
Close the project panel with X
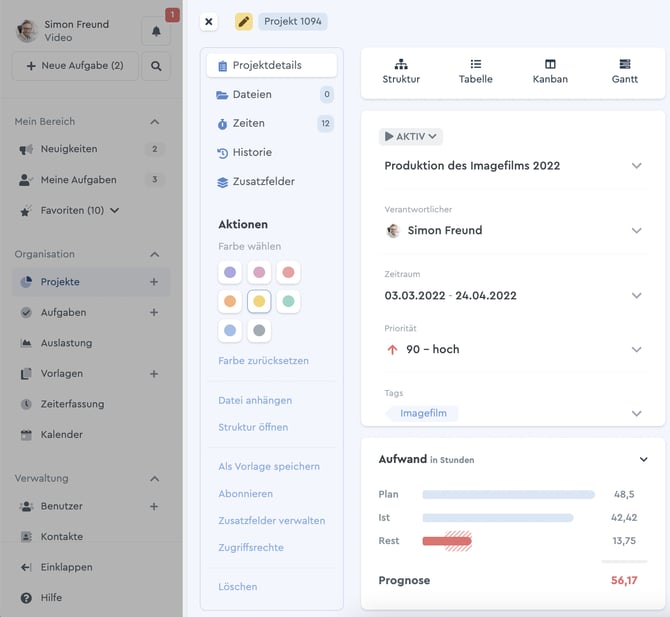click(209, 21)
